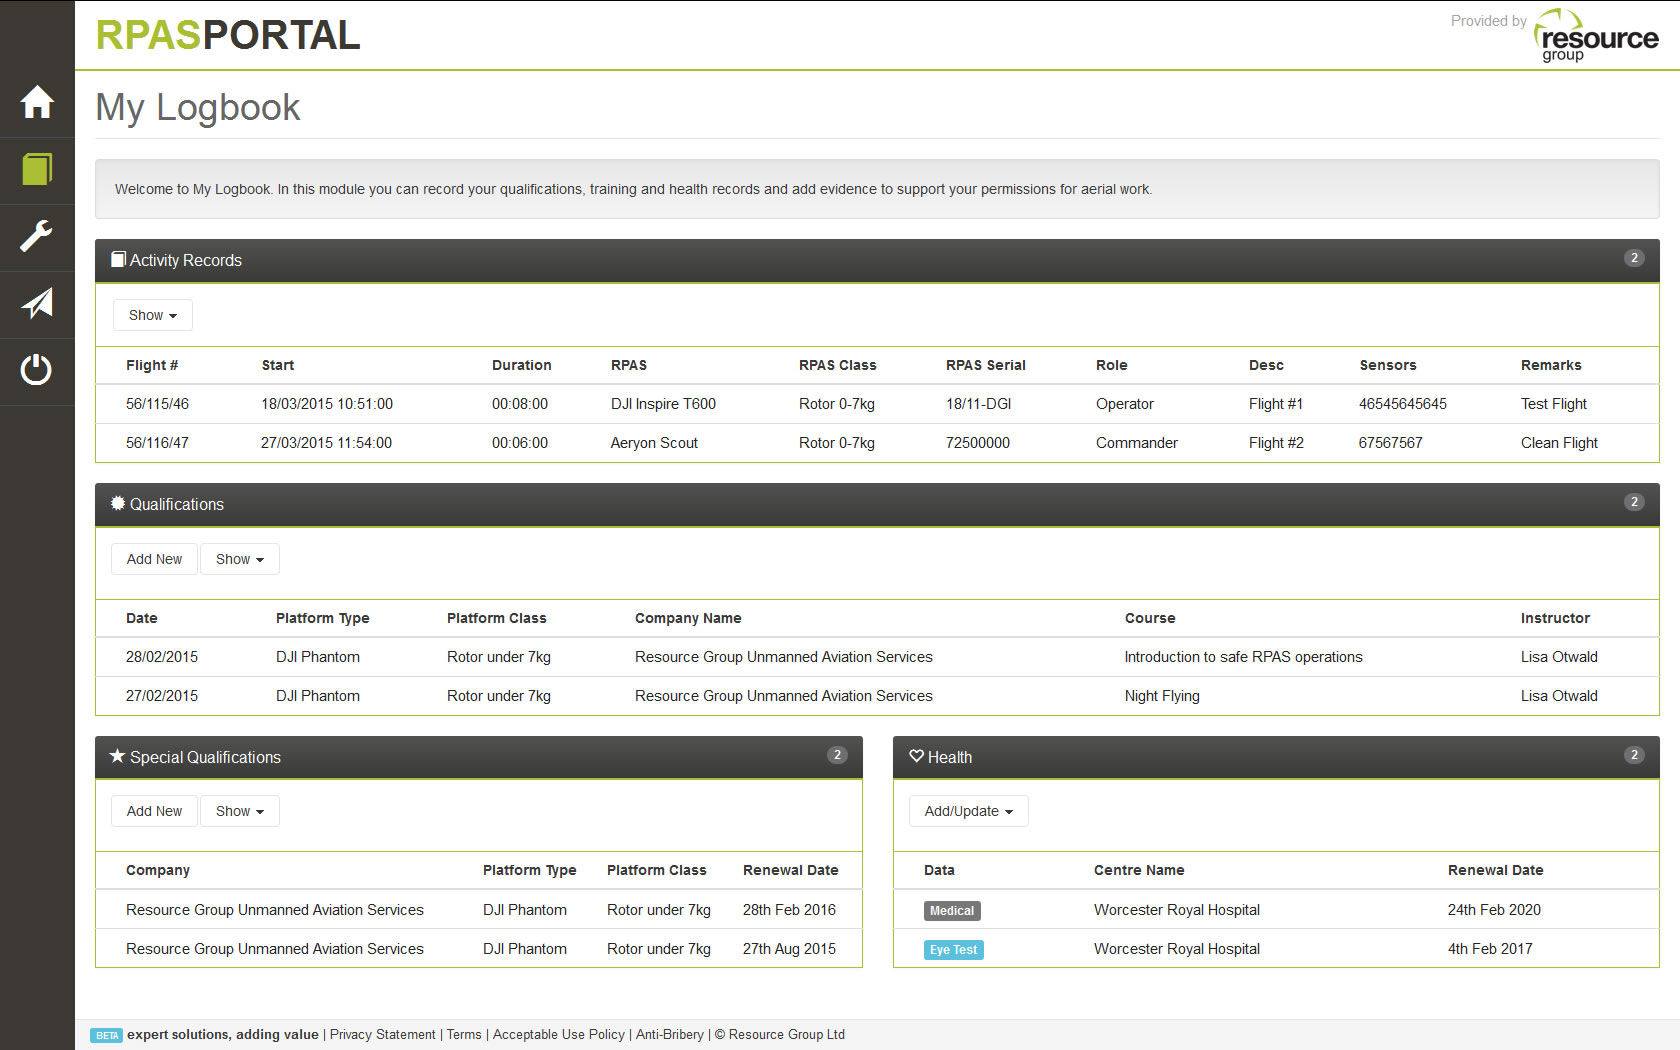The width and height of the screenshot is (1680, 1050).
Task: Open the green logbook icon in sidebar
Action: (x=37, y=170)
